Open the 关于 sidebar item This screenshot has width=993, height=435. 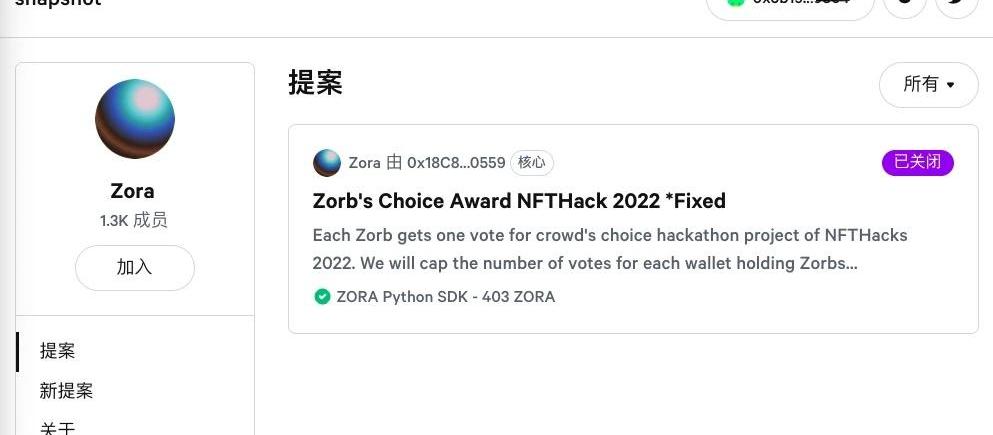pyautogui.click(x=58, y=428)
